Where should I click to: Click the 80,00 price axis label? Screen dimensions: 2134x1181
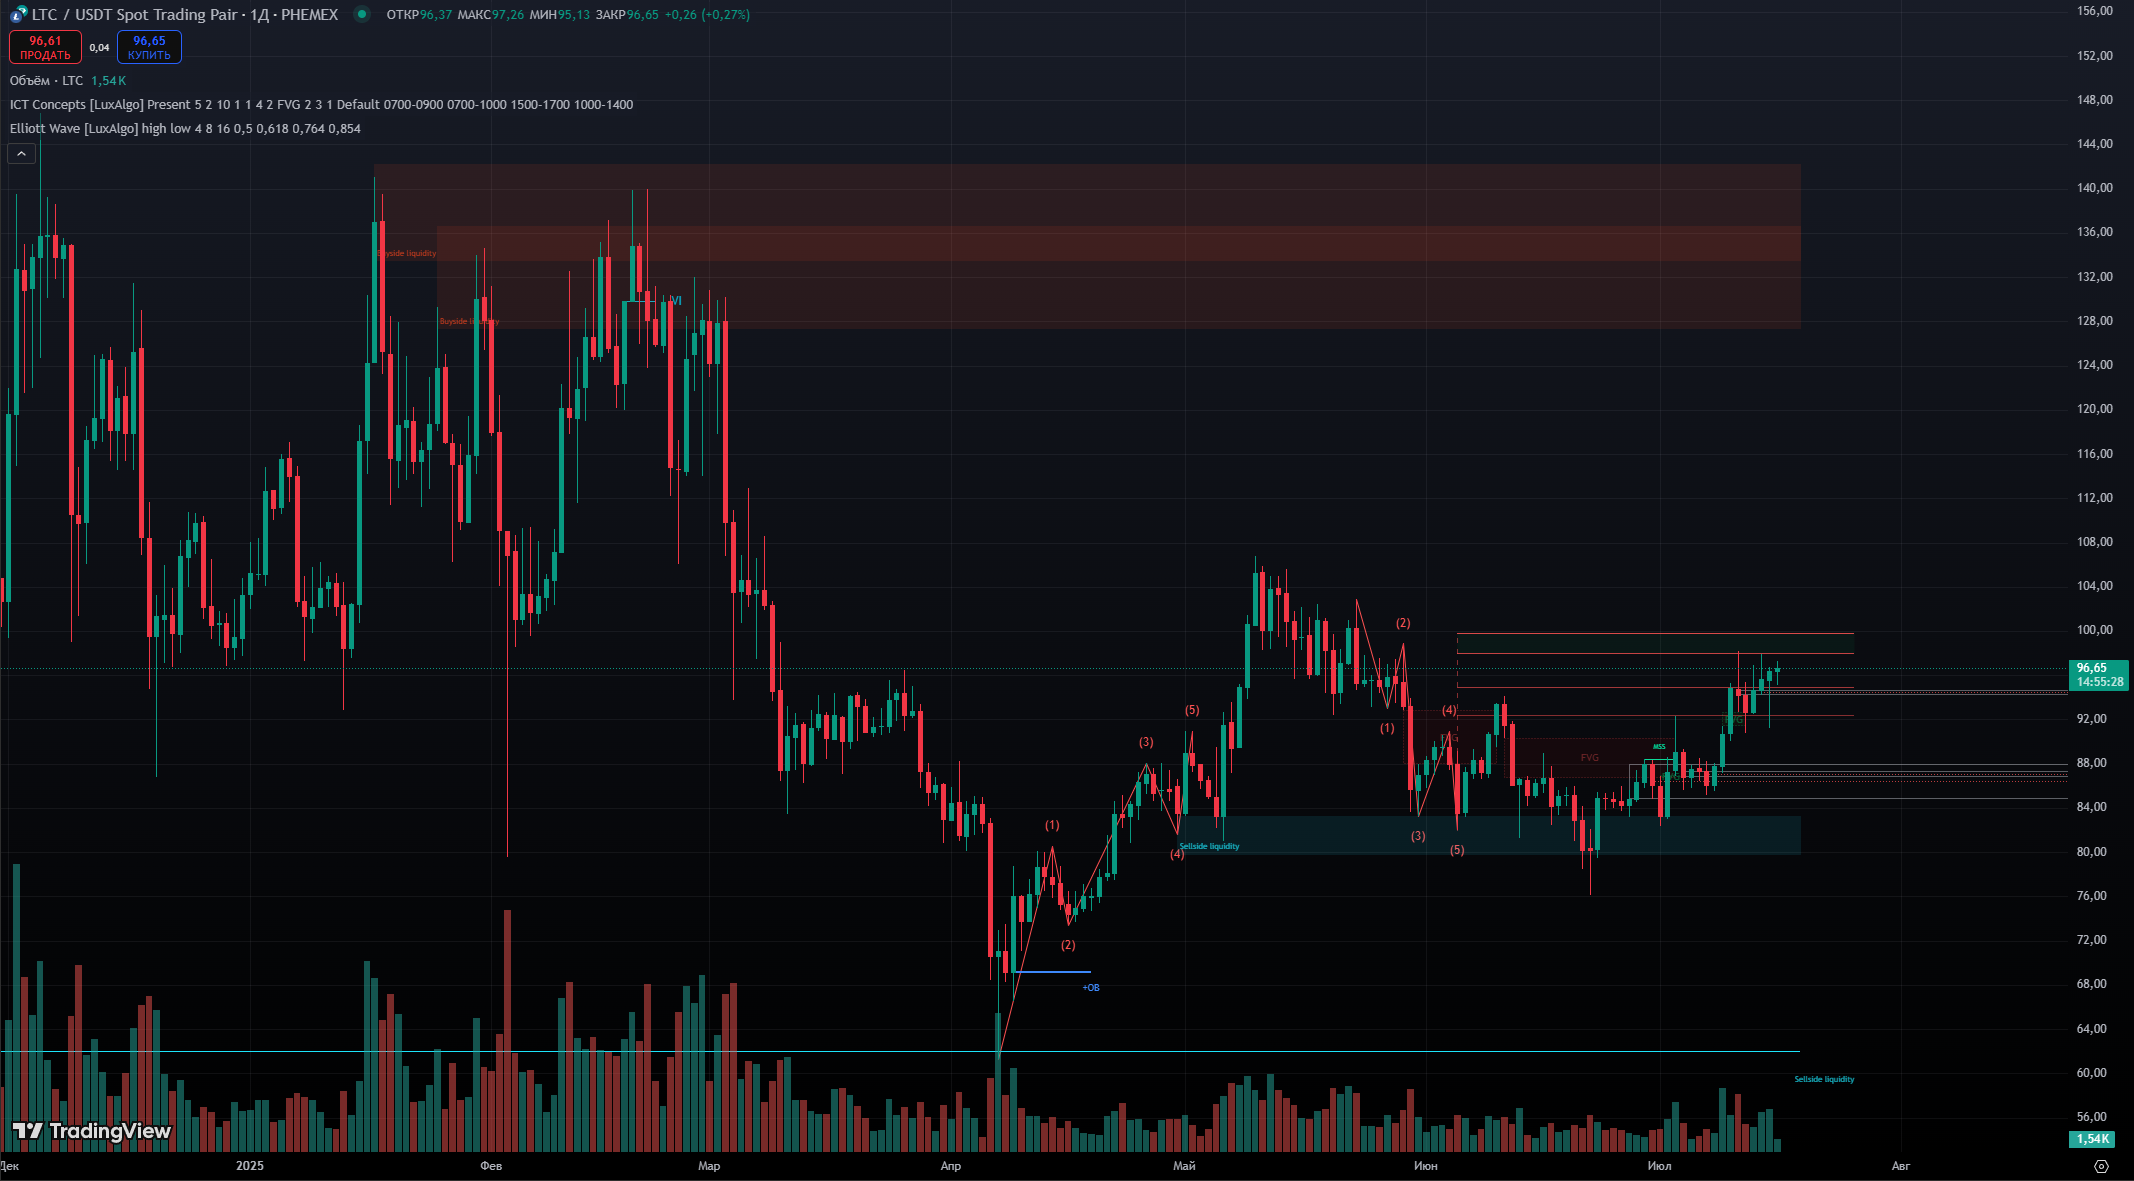click(x=2091, y=852)
